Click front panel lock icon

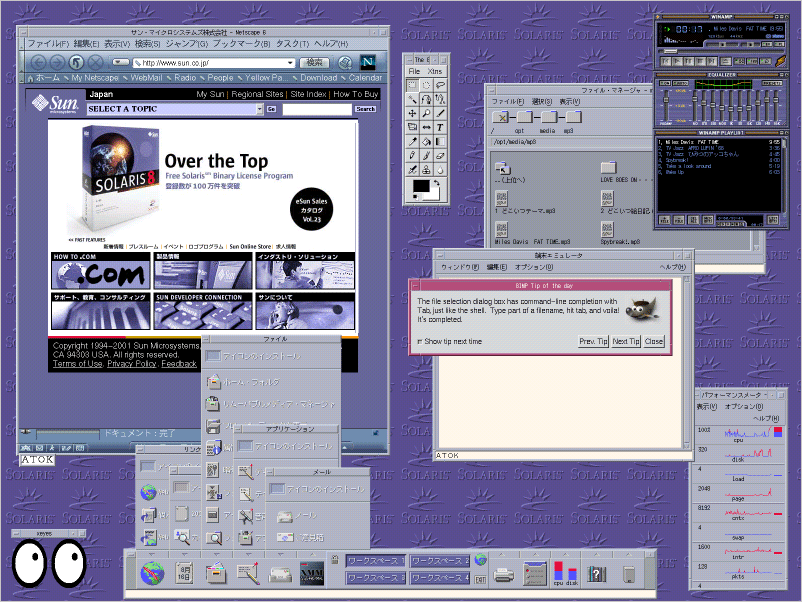[x=335, y=560]
